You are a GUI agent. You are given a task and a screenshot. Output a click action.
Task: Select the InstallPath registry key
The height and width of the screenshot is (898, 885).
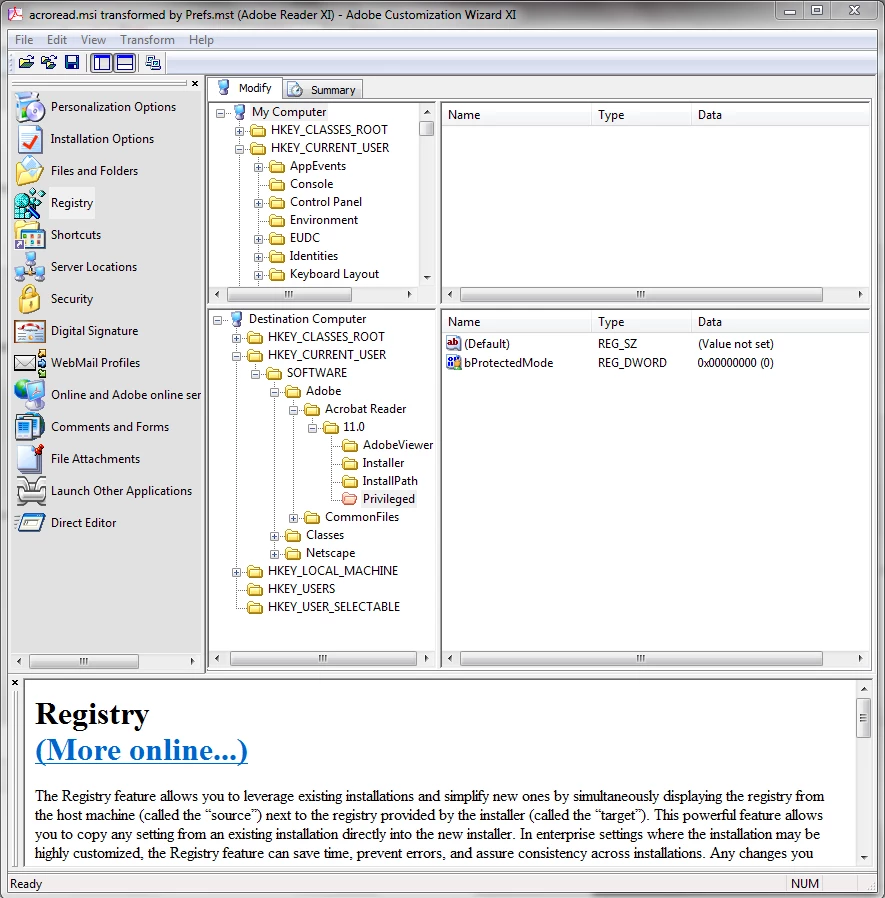point(390,481)
